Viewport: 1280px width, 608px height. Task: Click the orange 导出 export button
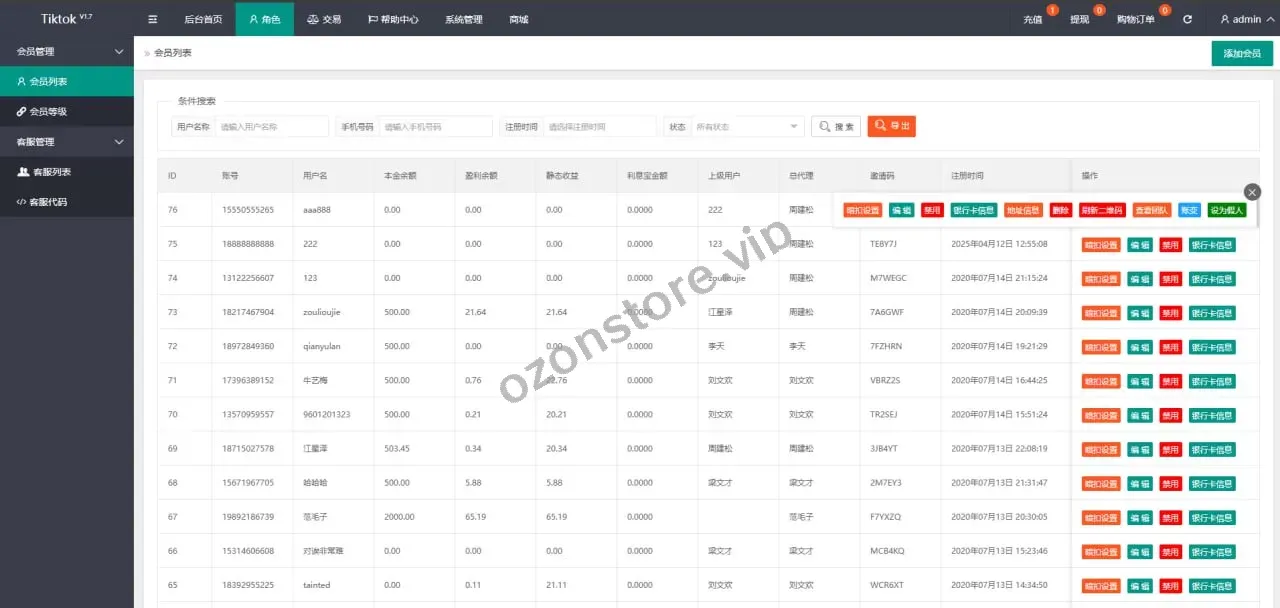coord(891,126)
